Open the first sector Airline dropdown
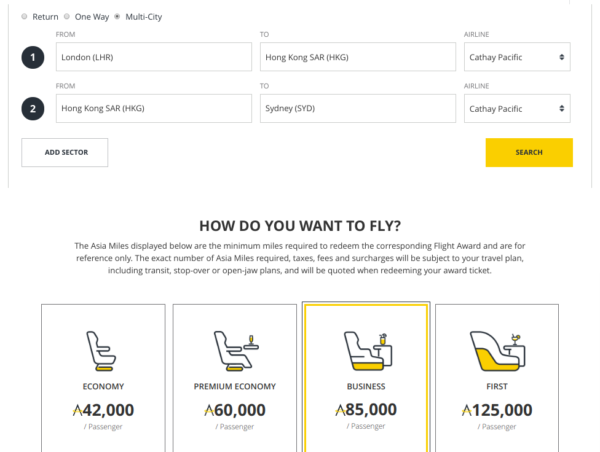The image size is (600, 452). point(517,57)
